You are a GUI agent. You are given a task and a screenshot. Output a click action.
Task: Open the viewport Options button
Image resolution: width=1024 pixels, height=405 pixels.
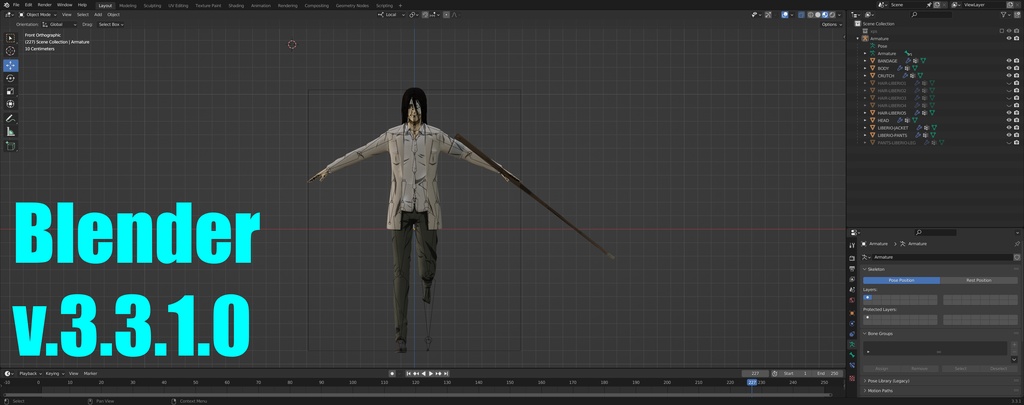click(x=831, y=24)
